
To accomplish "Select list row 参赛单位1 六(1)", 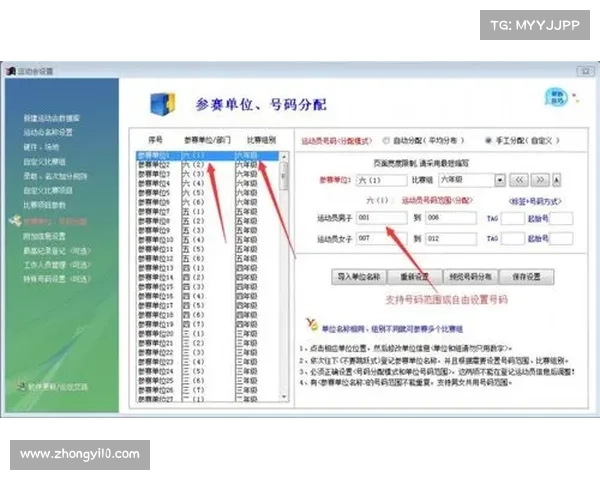I will point(208,155).
